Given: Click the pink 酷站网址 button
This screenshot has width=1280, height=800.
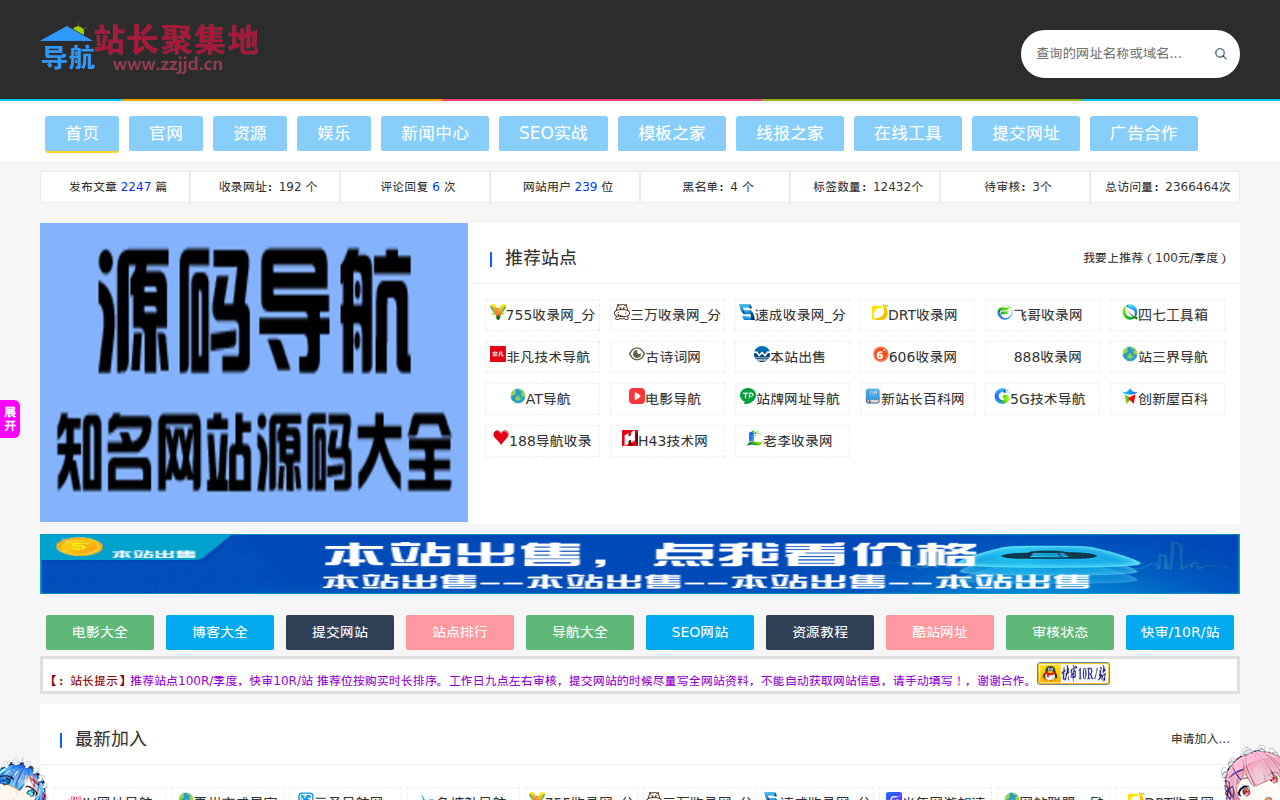Looking at the screenshot, I should (940, 633).
